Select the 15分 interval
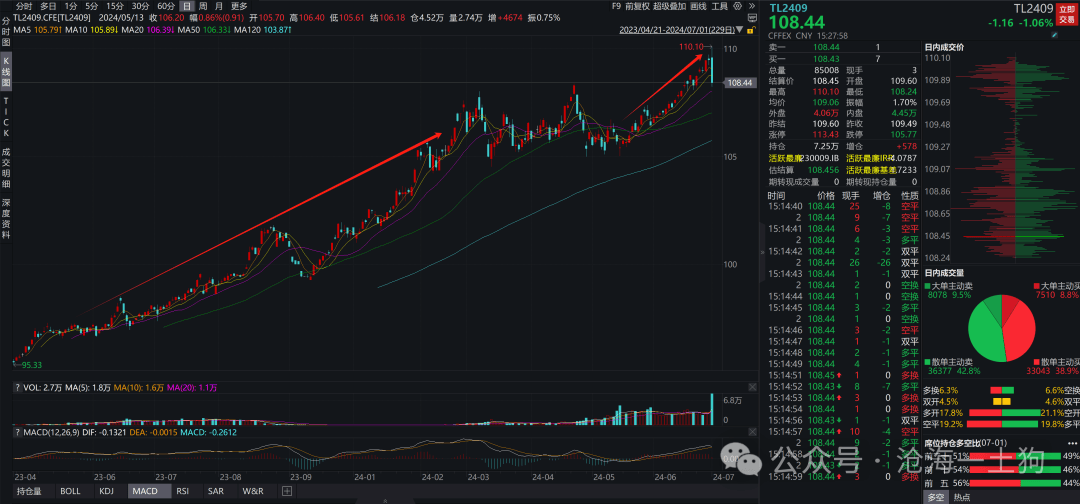This screenshot has width=1080, height=504. tap(115, 6)
